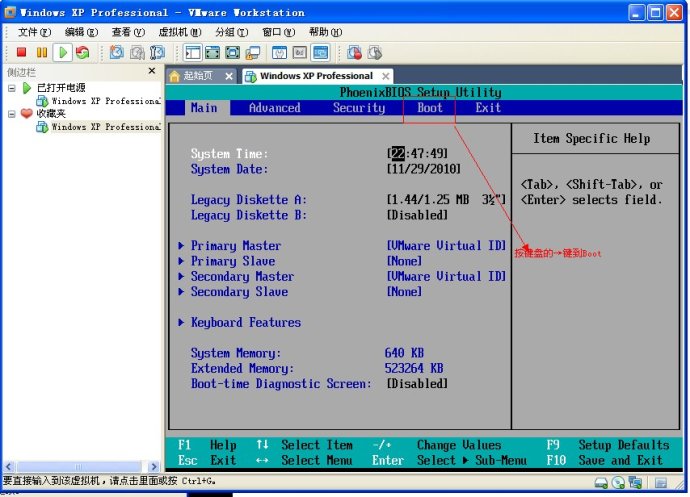Open the 虚拟机 menu
Screen dimensions: 690x497
(x=180, y=32)
